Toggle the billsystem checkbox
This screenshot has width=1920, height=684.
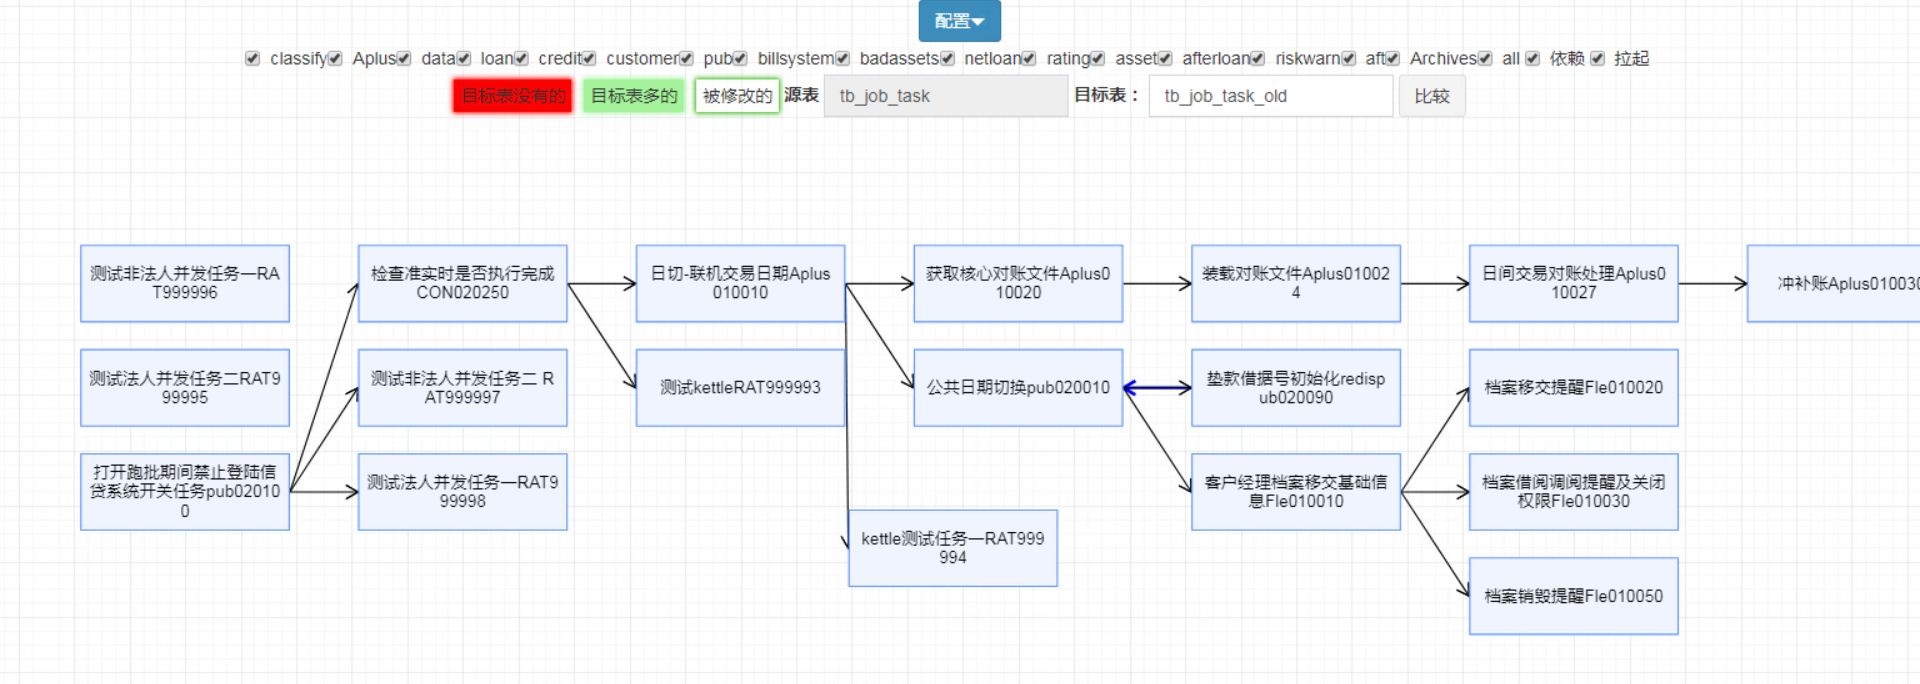click(740, 59)
